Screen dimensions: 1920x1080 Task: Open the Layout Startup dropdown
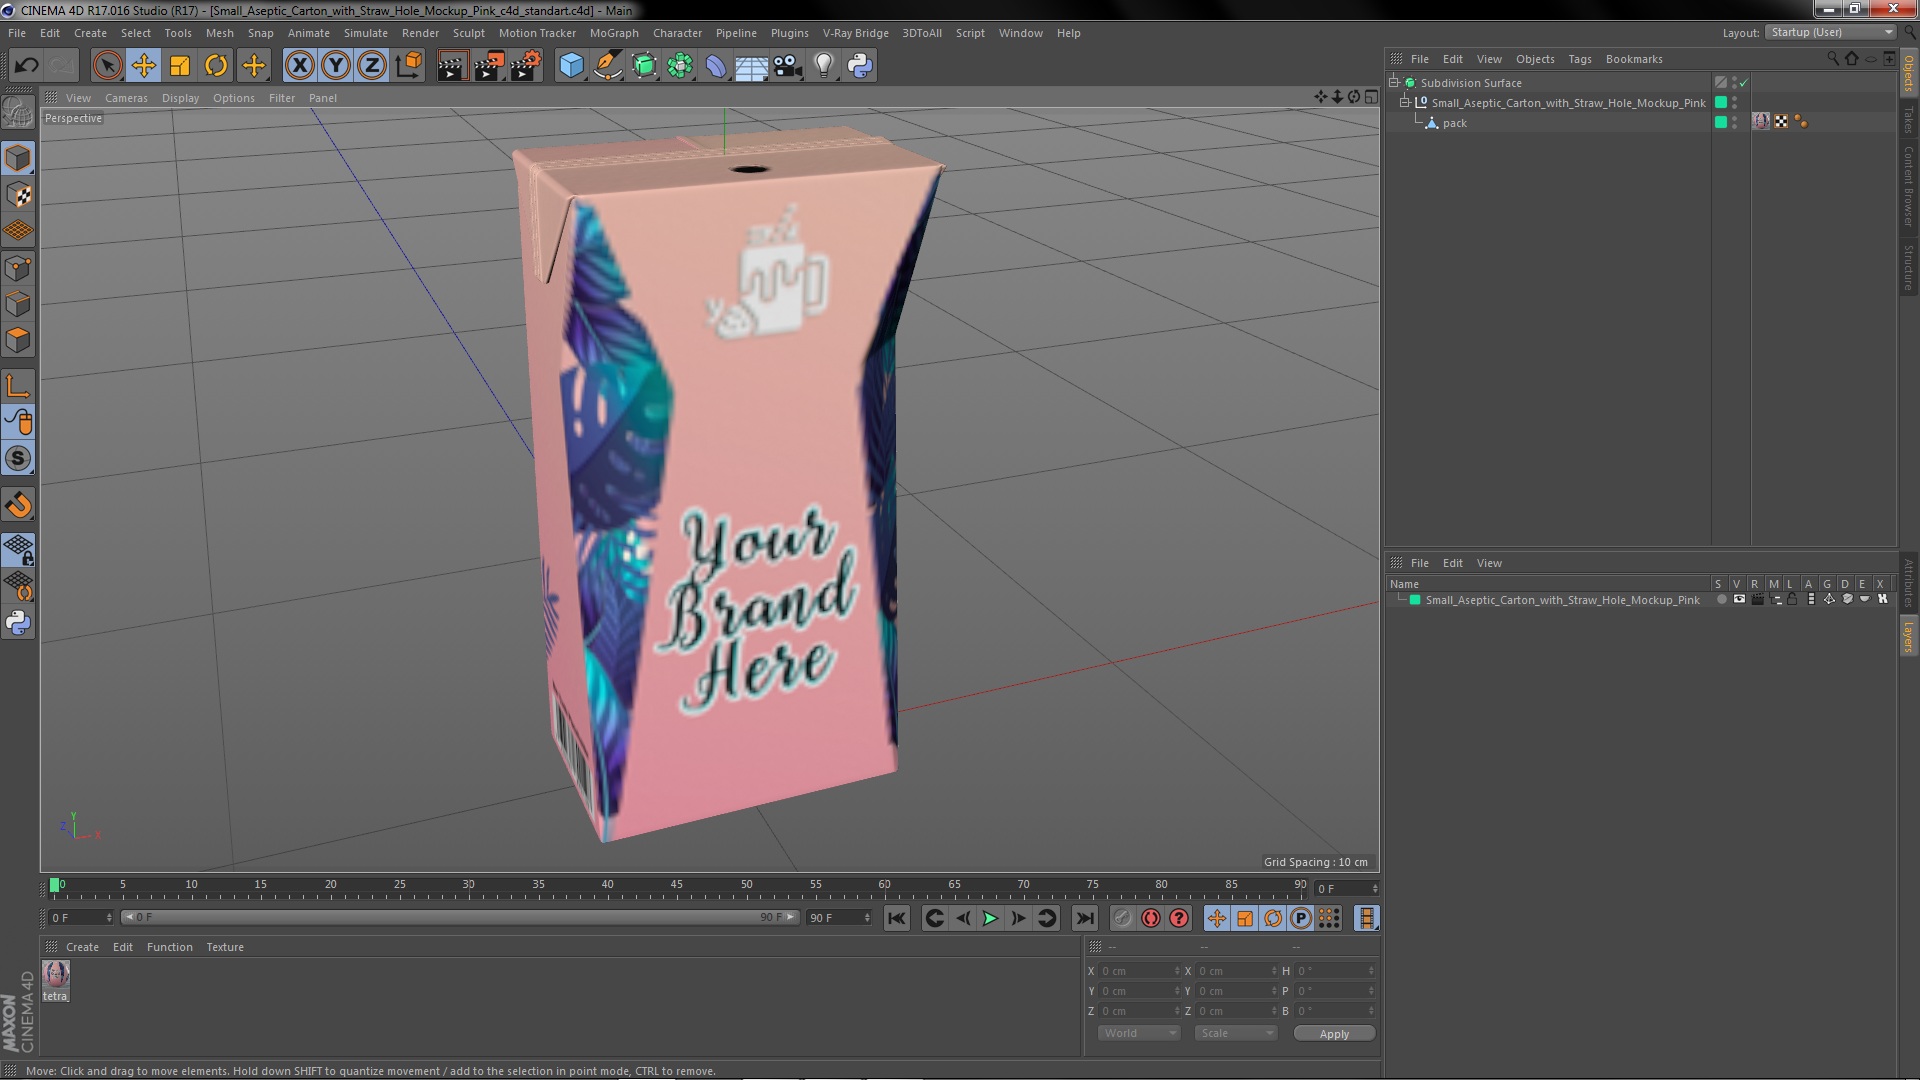(x=1831, y=32)
